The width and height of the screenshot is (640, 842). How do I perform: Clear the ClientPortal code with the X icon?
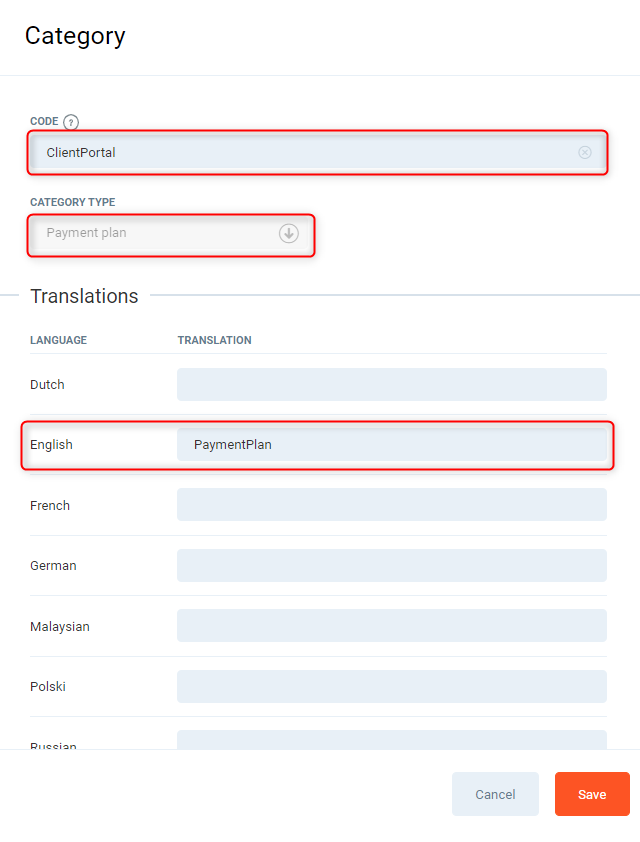pos(585,153)
